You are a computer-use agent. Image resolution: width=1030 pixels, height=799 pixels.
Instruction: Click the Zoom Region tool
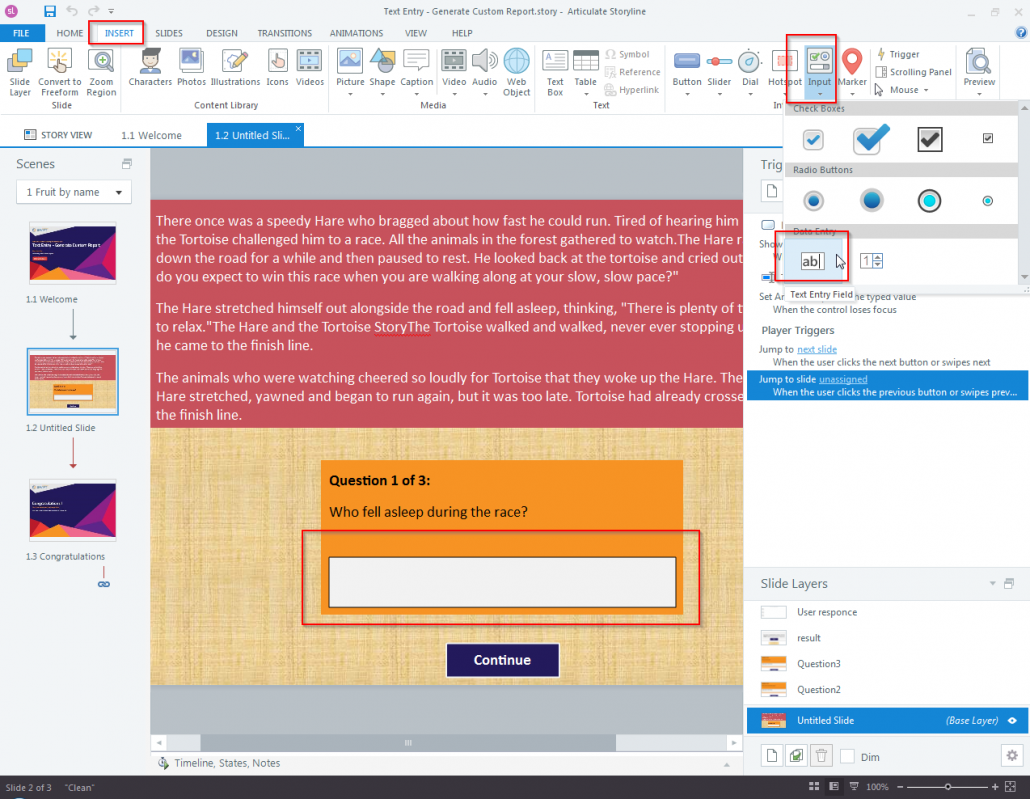pos(101,72)
